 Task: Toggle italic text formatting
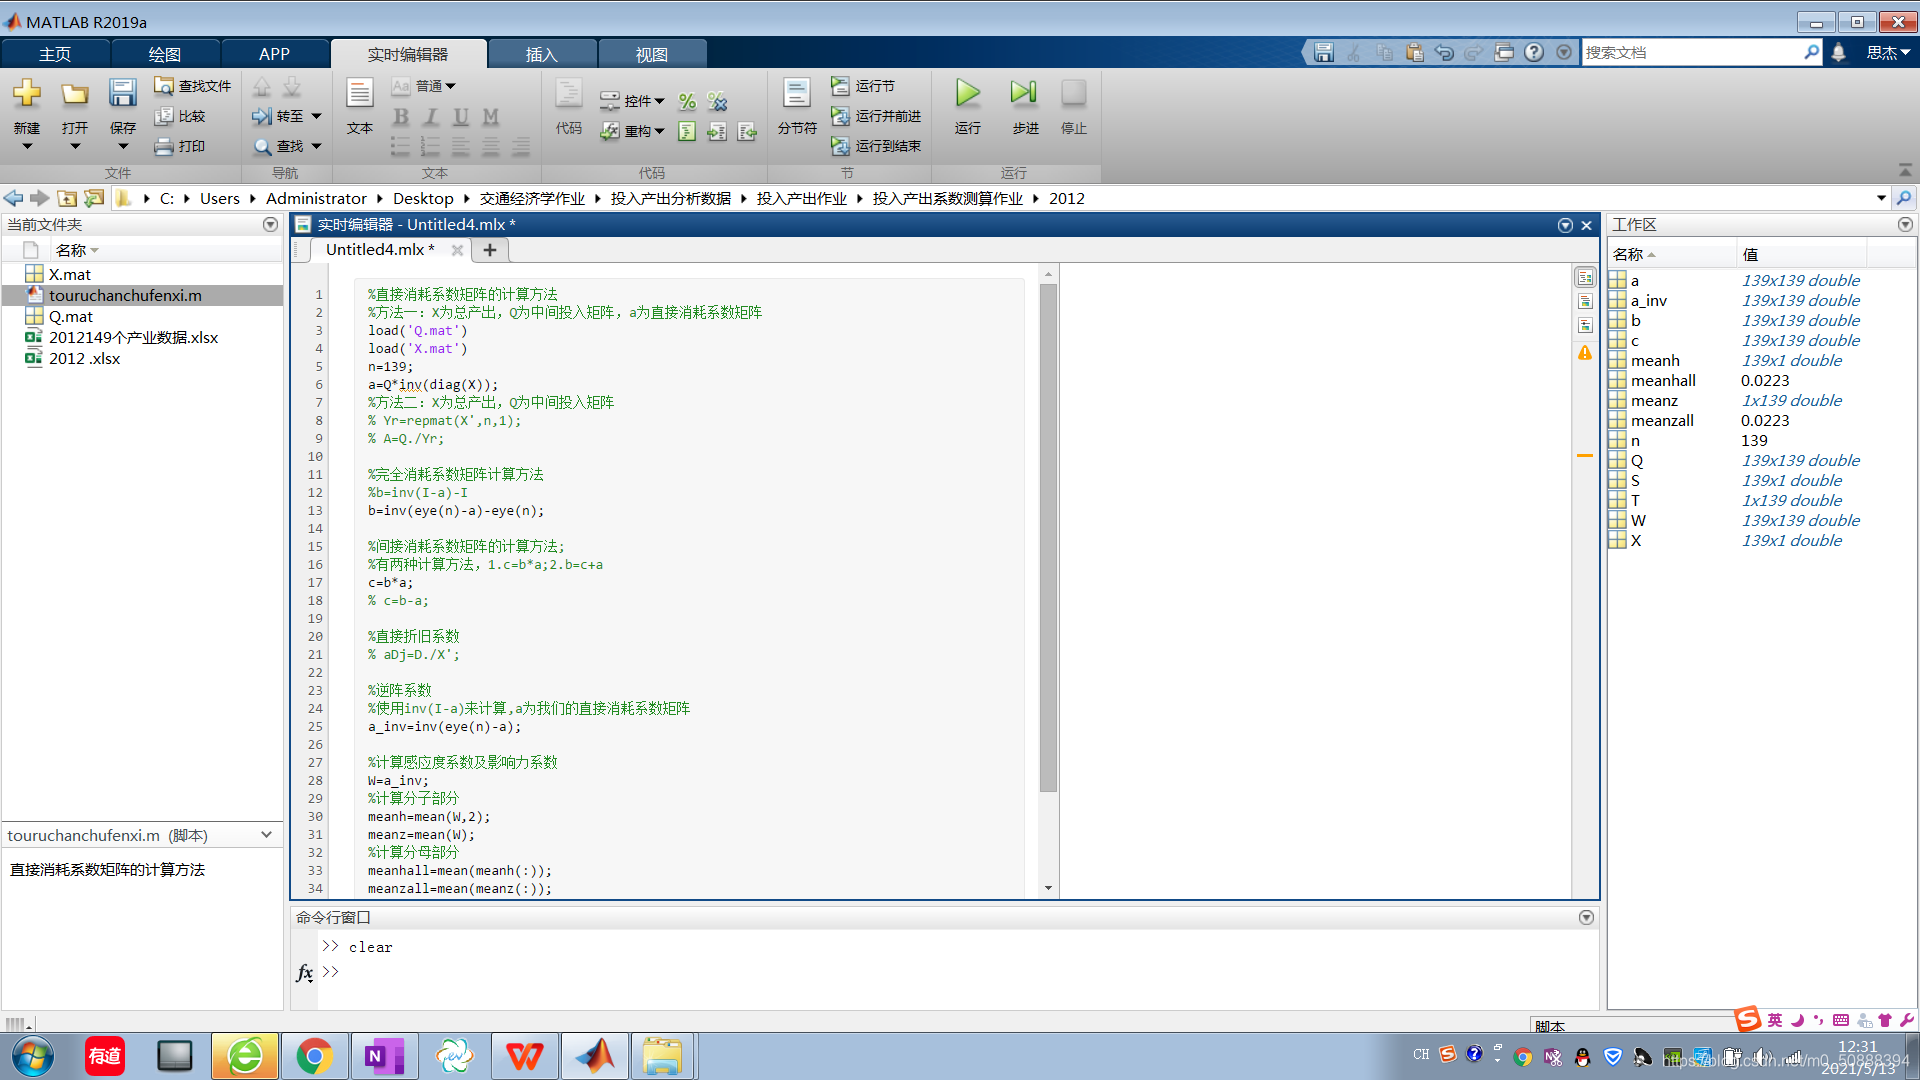pos(431,117)
